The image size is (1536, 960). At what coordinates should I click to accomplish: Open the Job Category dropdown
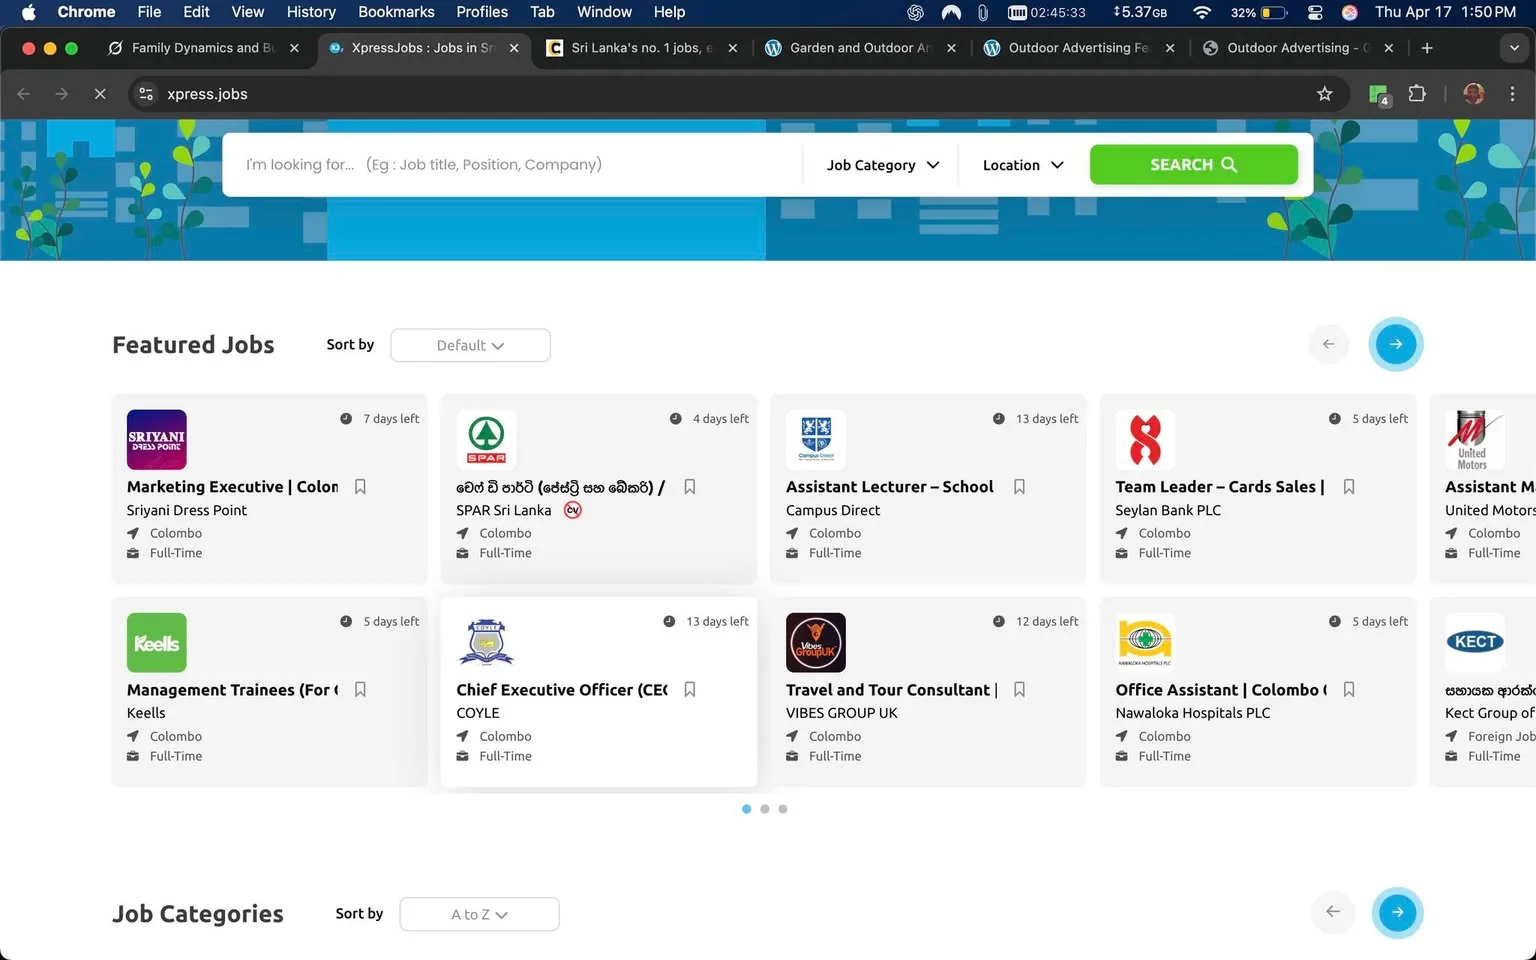pos(880,164)
